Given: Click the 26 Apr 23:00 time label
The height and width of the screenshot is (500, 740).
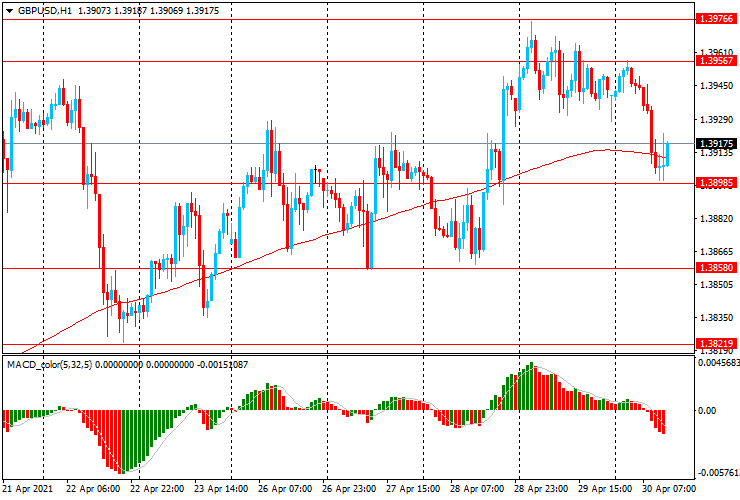Looking at the screenshot, I should (349, 490).
